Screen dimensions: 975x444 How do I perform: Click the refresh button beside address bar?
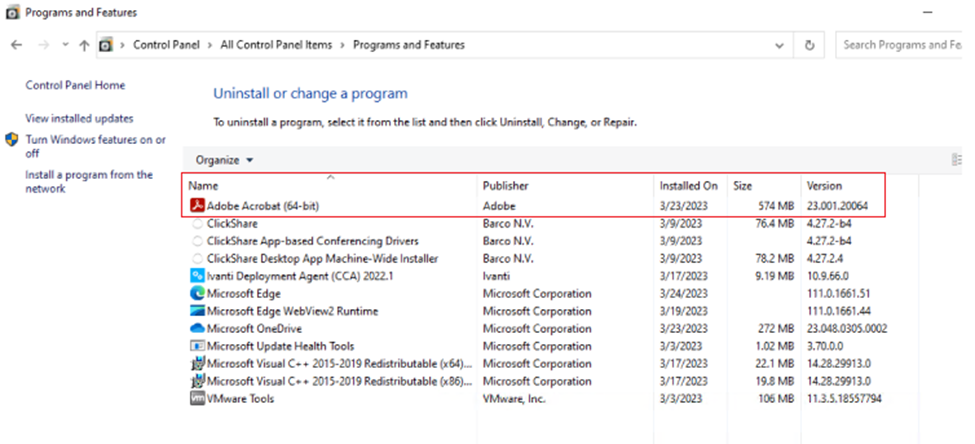click(809, 45)
